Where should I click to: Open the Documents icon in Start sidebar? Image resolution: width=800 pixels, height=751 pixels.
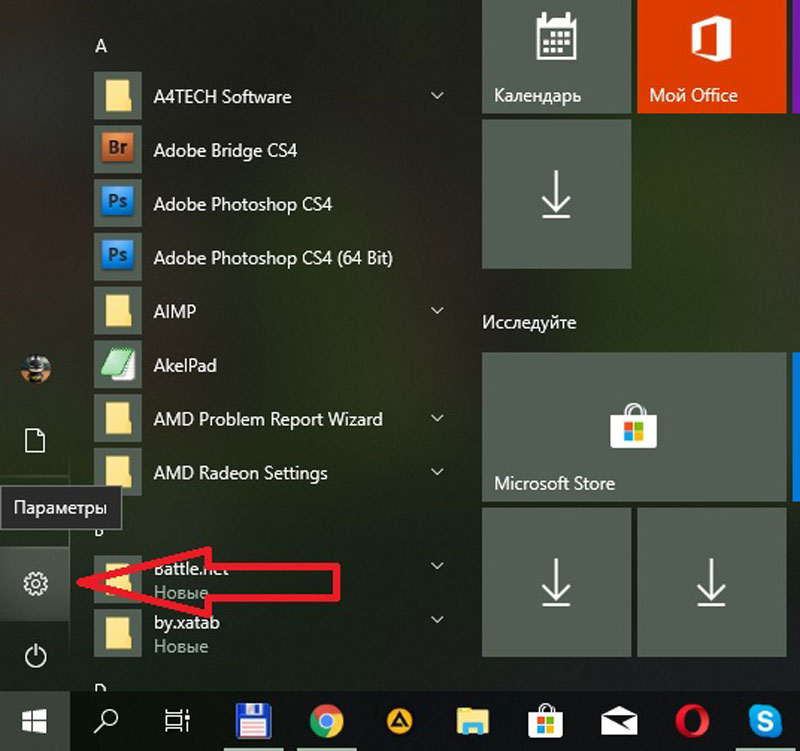point(35,440)
